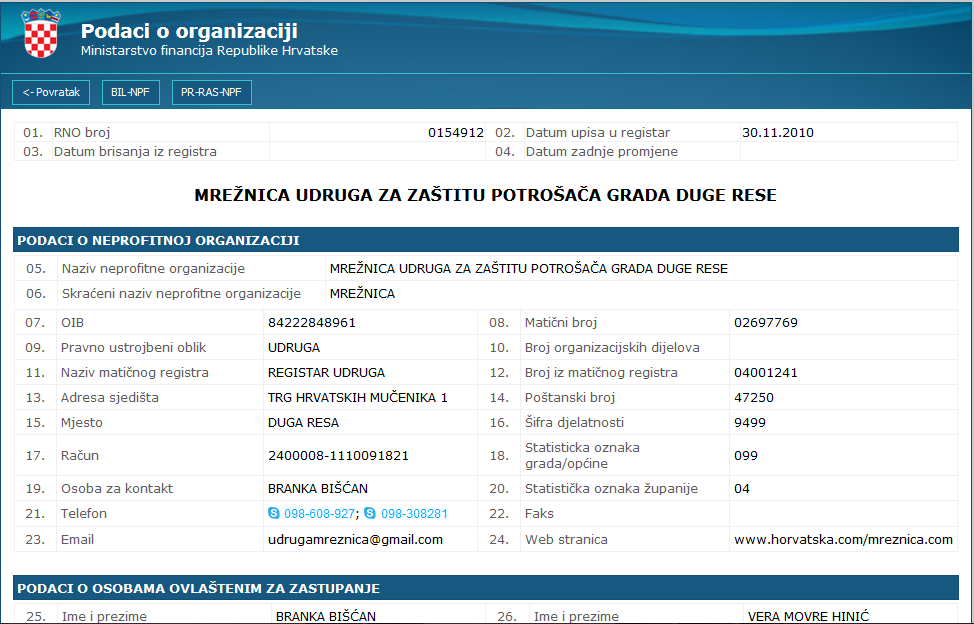The image size is (974, 624).
Task: Open the BIL-NPF report
Action: [x=130, y=93]
